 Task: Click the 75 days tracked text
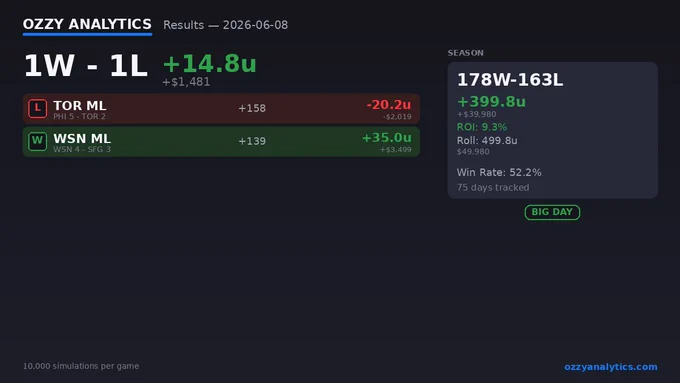point(493,187)
